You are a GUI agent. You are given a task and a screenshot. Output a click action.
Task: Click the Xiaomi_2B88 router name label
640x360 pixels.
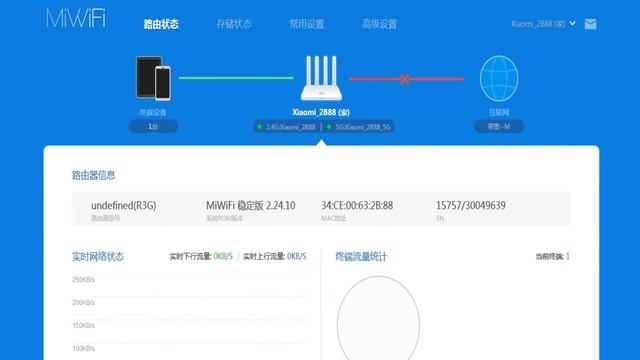tap(321, 112)
